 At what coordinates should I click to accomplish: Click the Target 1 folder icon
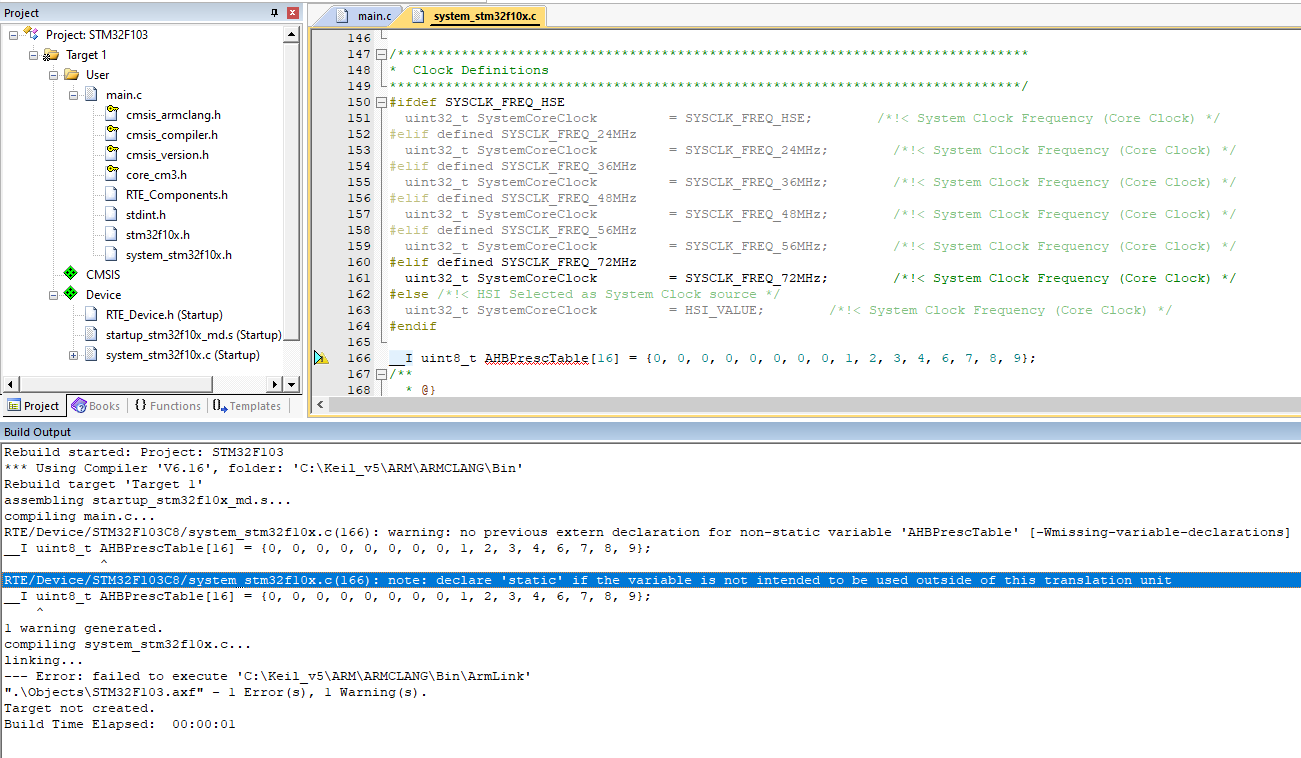[x=51, y=55]
